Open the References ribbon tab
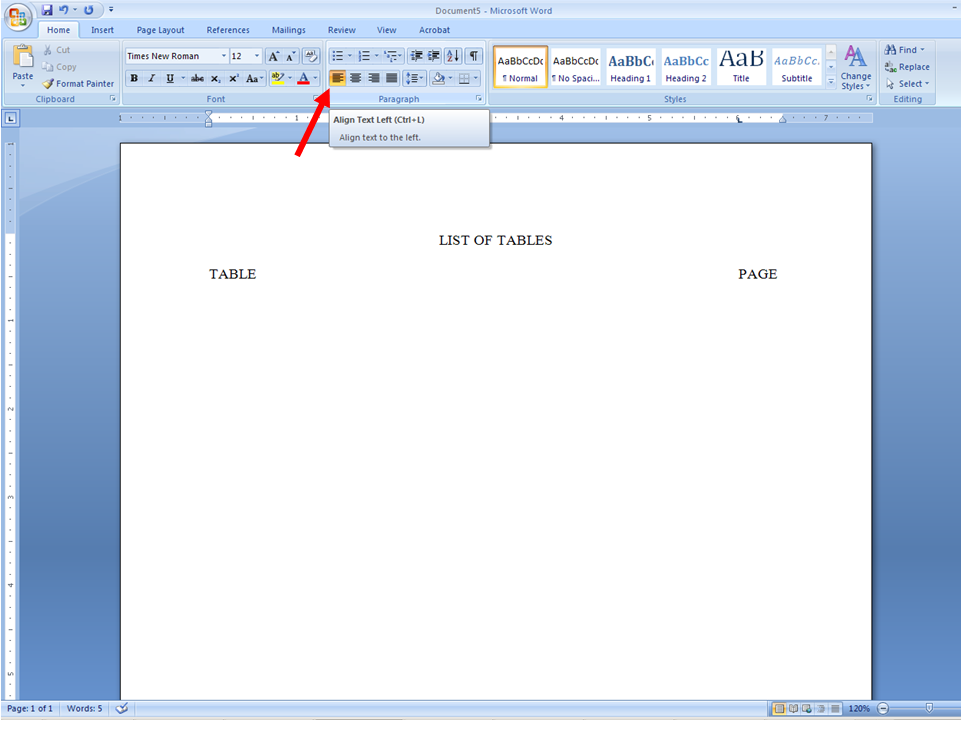The image size is (964, 729). tap(228, 30)
